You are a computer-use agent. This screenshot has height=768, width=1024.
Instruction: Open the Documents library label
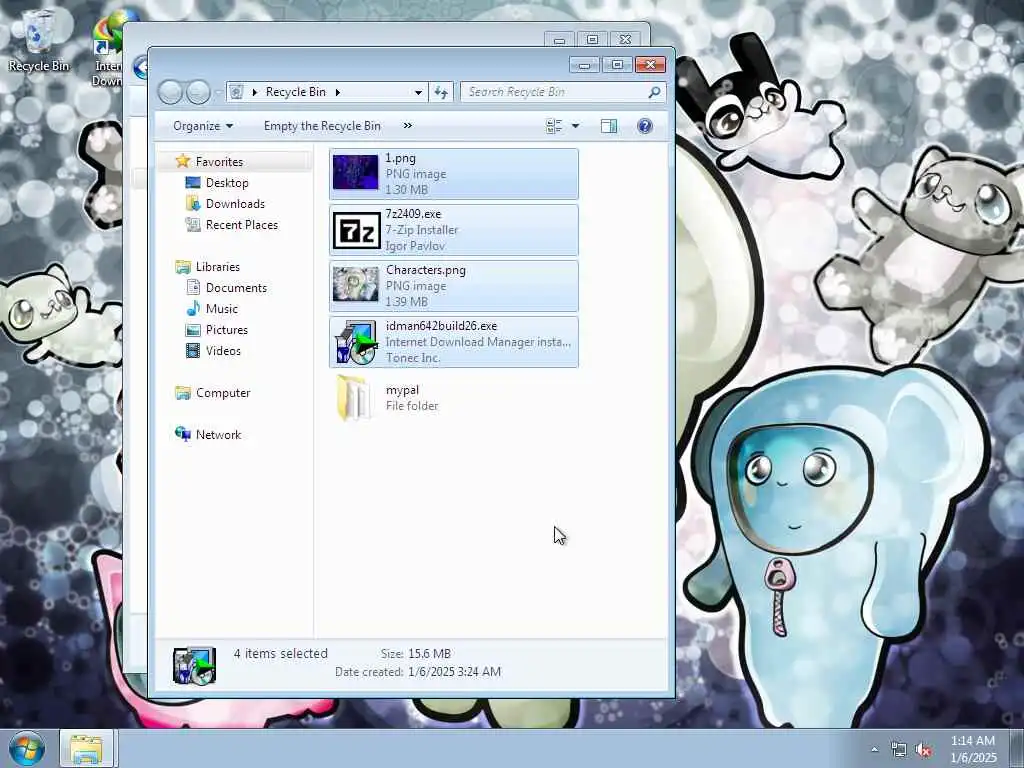(236, 287)
